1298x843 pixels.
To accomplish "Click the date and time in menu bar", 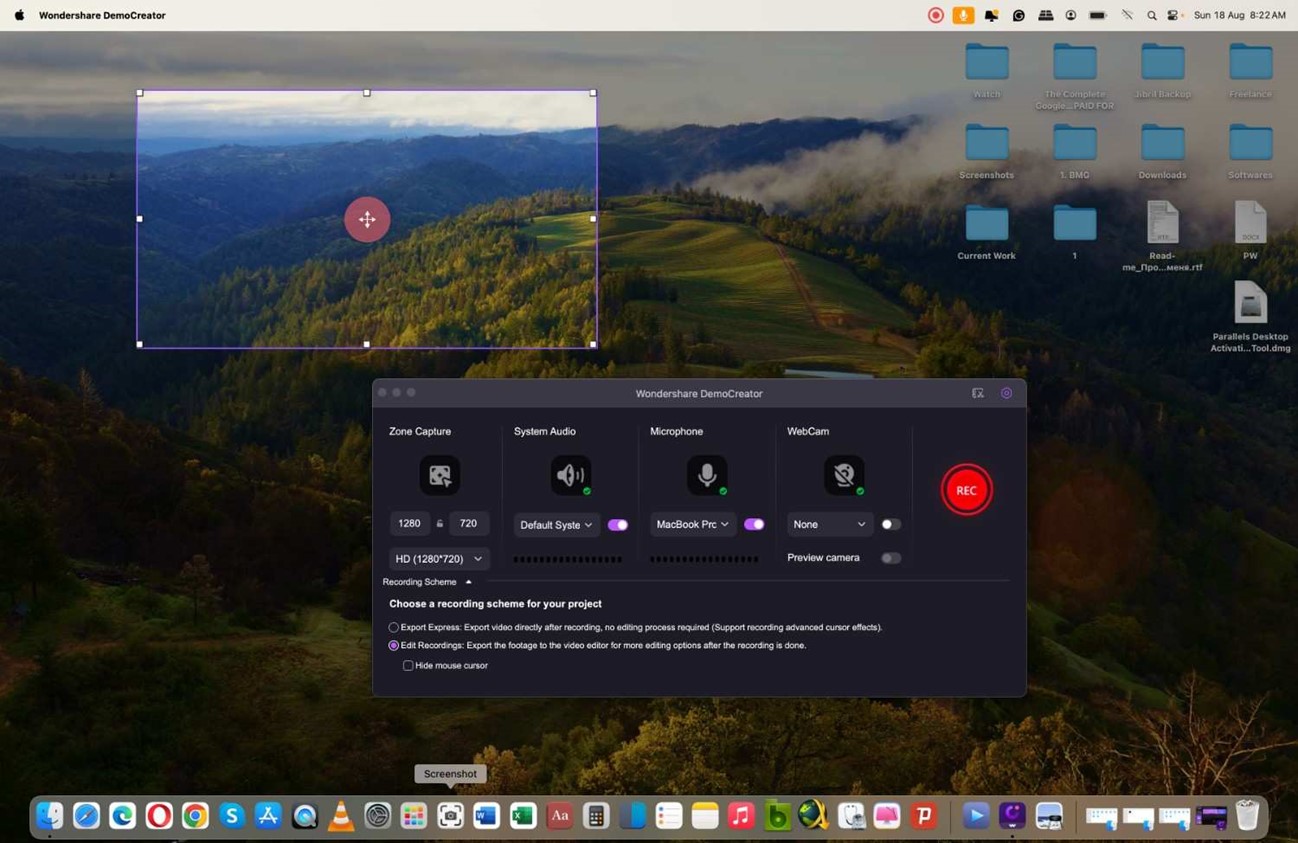I will pos(1239,15).
